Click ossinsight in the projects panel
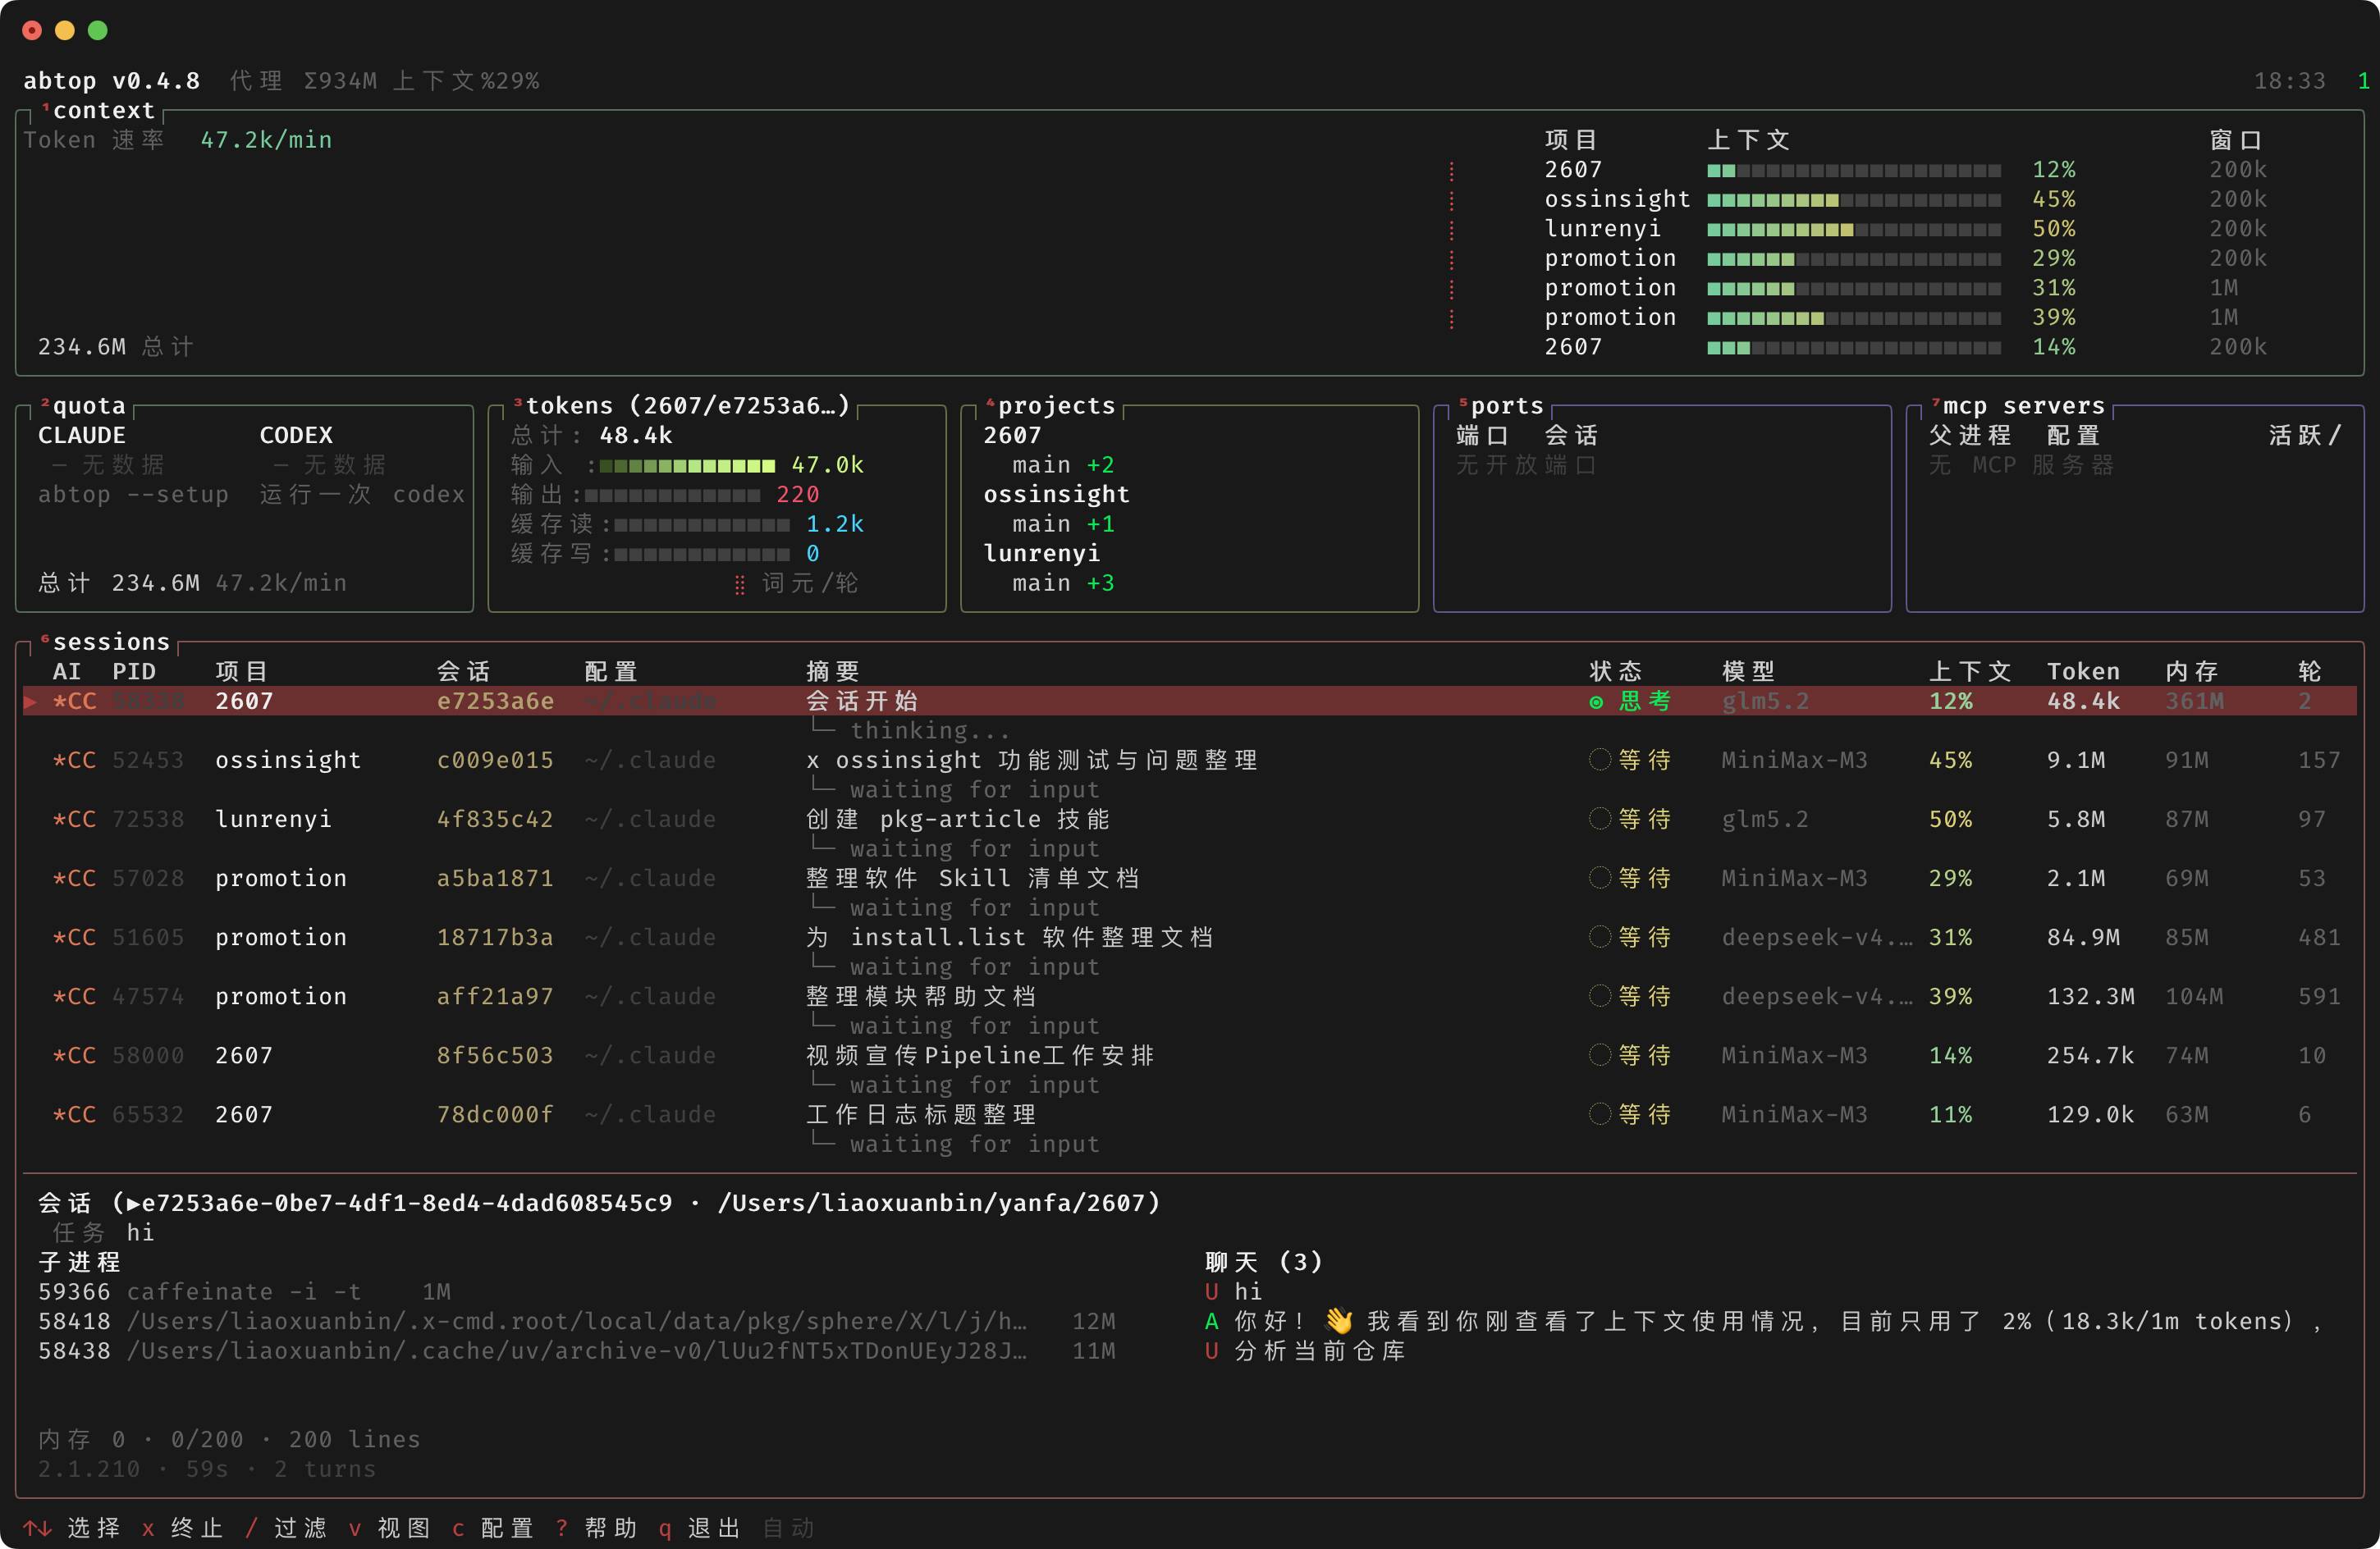Screen dimensions: 2380x1549 (1056, 494)
